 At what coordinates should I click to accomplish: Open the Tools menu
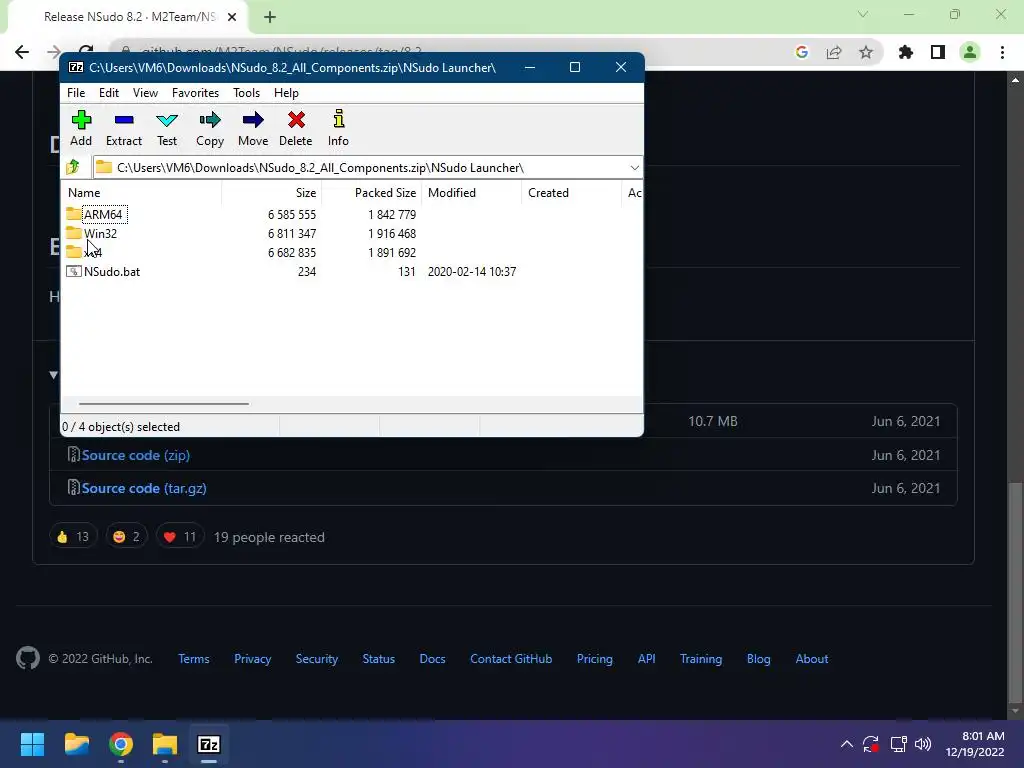(246, 93)
